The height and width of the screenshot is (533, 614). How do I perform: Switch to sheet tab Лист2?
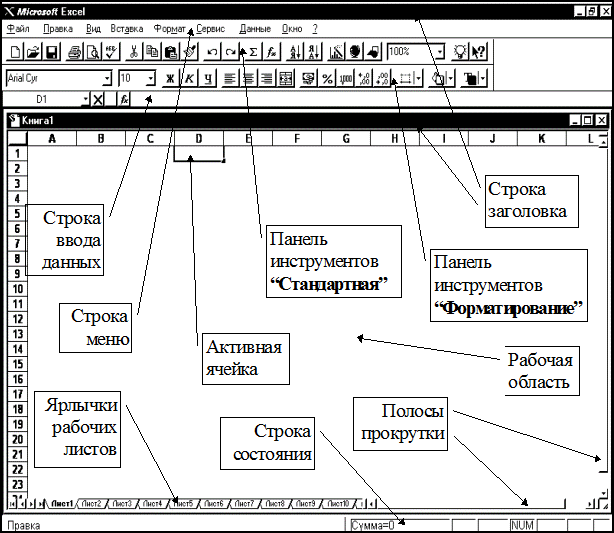[91, 504]
